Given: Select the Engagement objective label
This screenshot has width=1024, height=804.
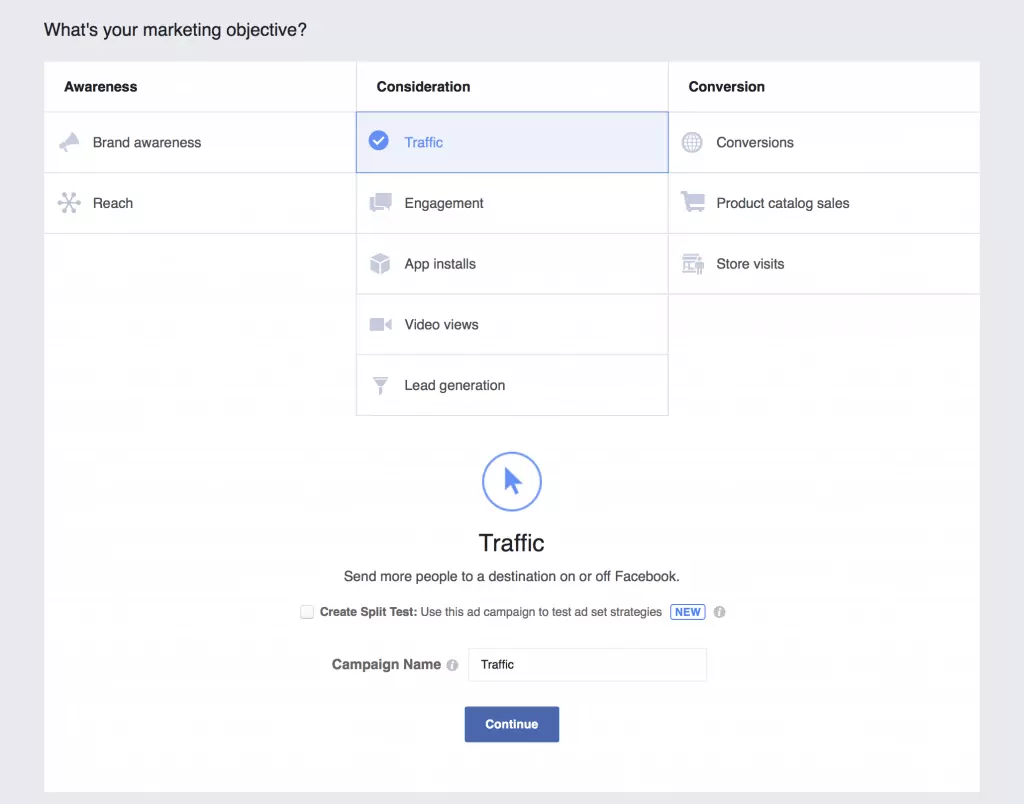Looking at the screenshot, I should 444,204.
